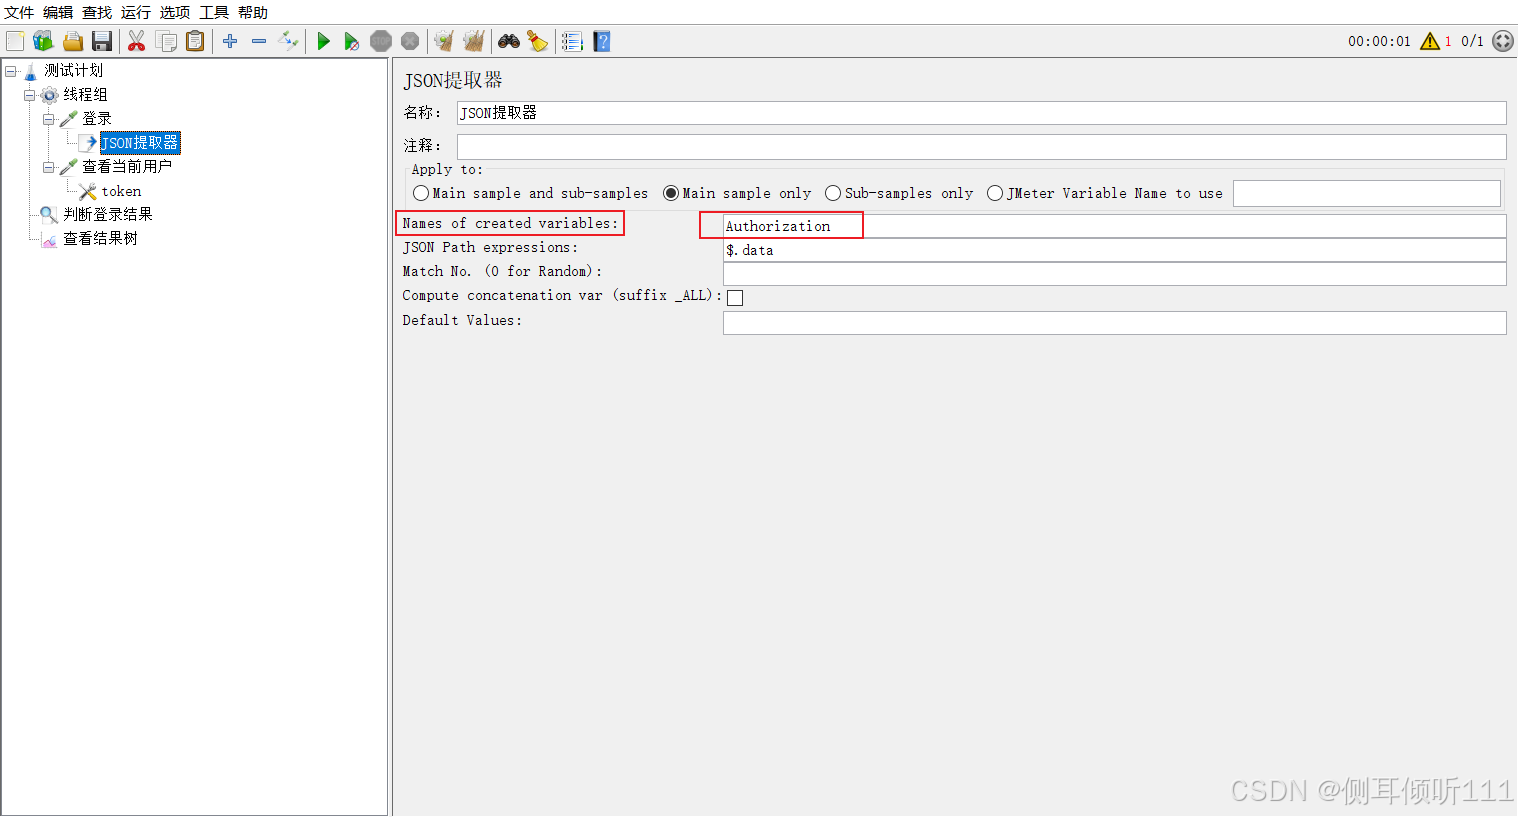Click Names of created variables field
Image resolution: width=1518 pixels, height=817 pixels.
click(x=1114, y=226)
